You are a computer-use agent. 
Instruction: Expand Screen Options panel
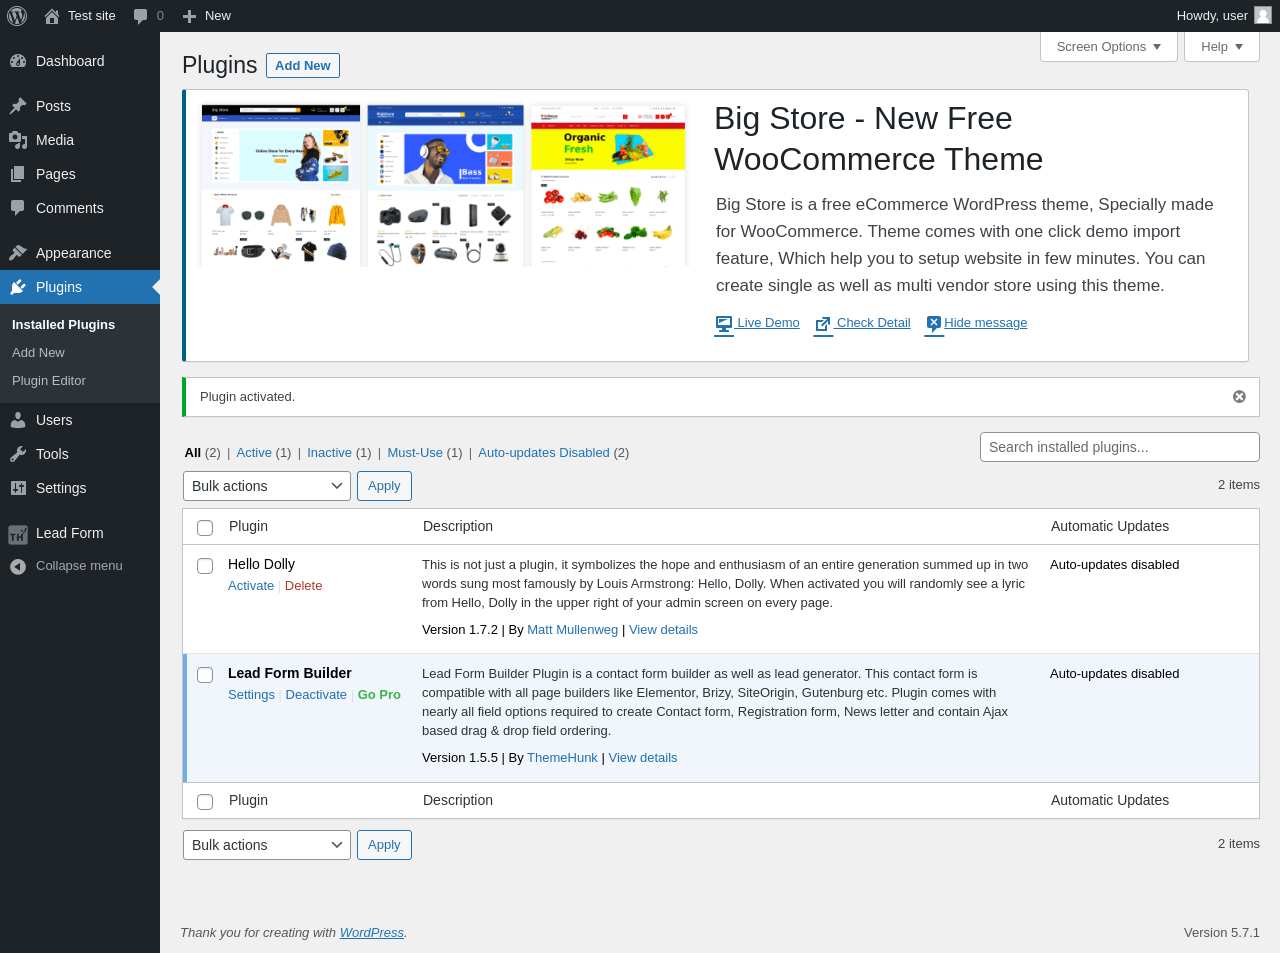coord(1109,47)
